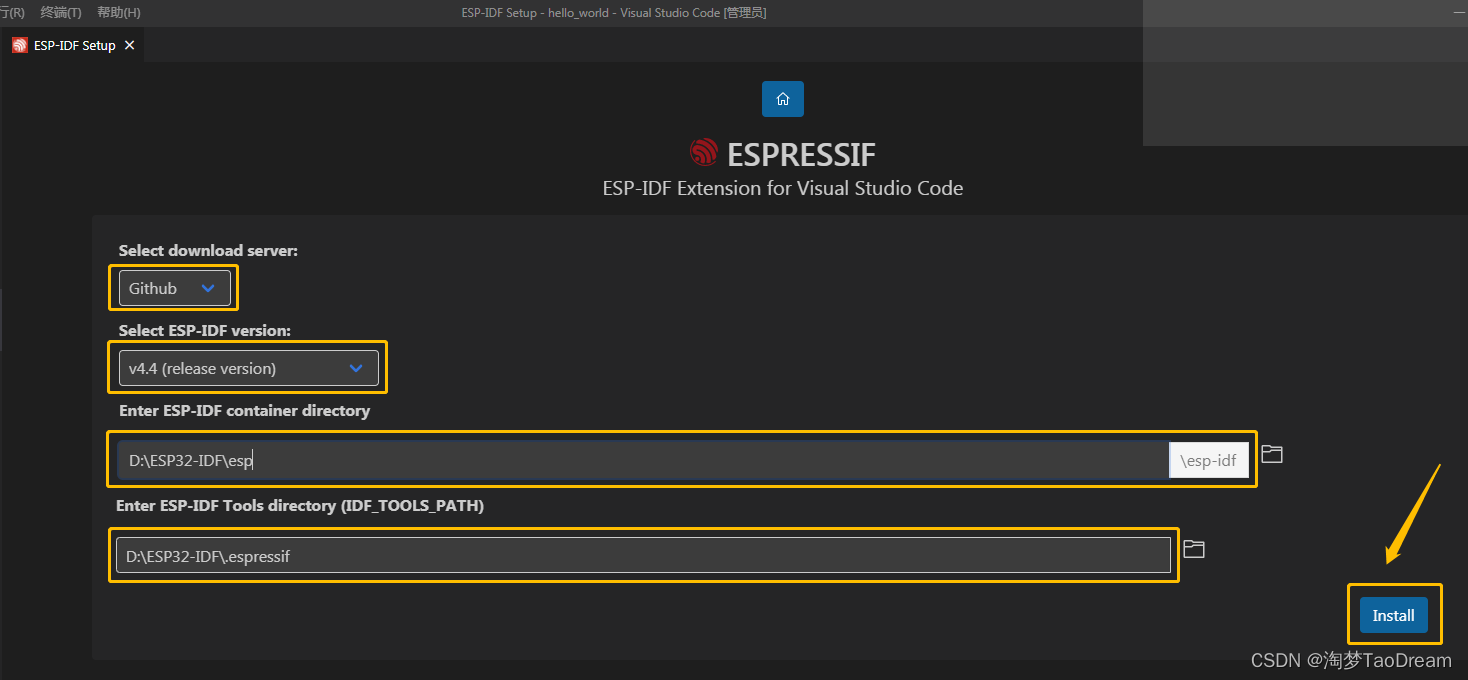Click the ESP-IDF container directory input
The height and width of the screenshot is (680, 1468).
[x=643, y=460]
